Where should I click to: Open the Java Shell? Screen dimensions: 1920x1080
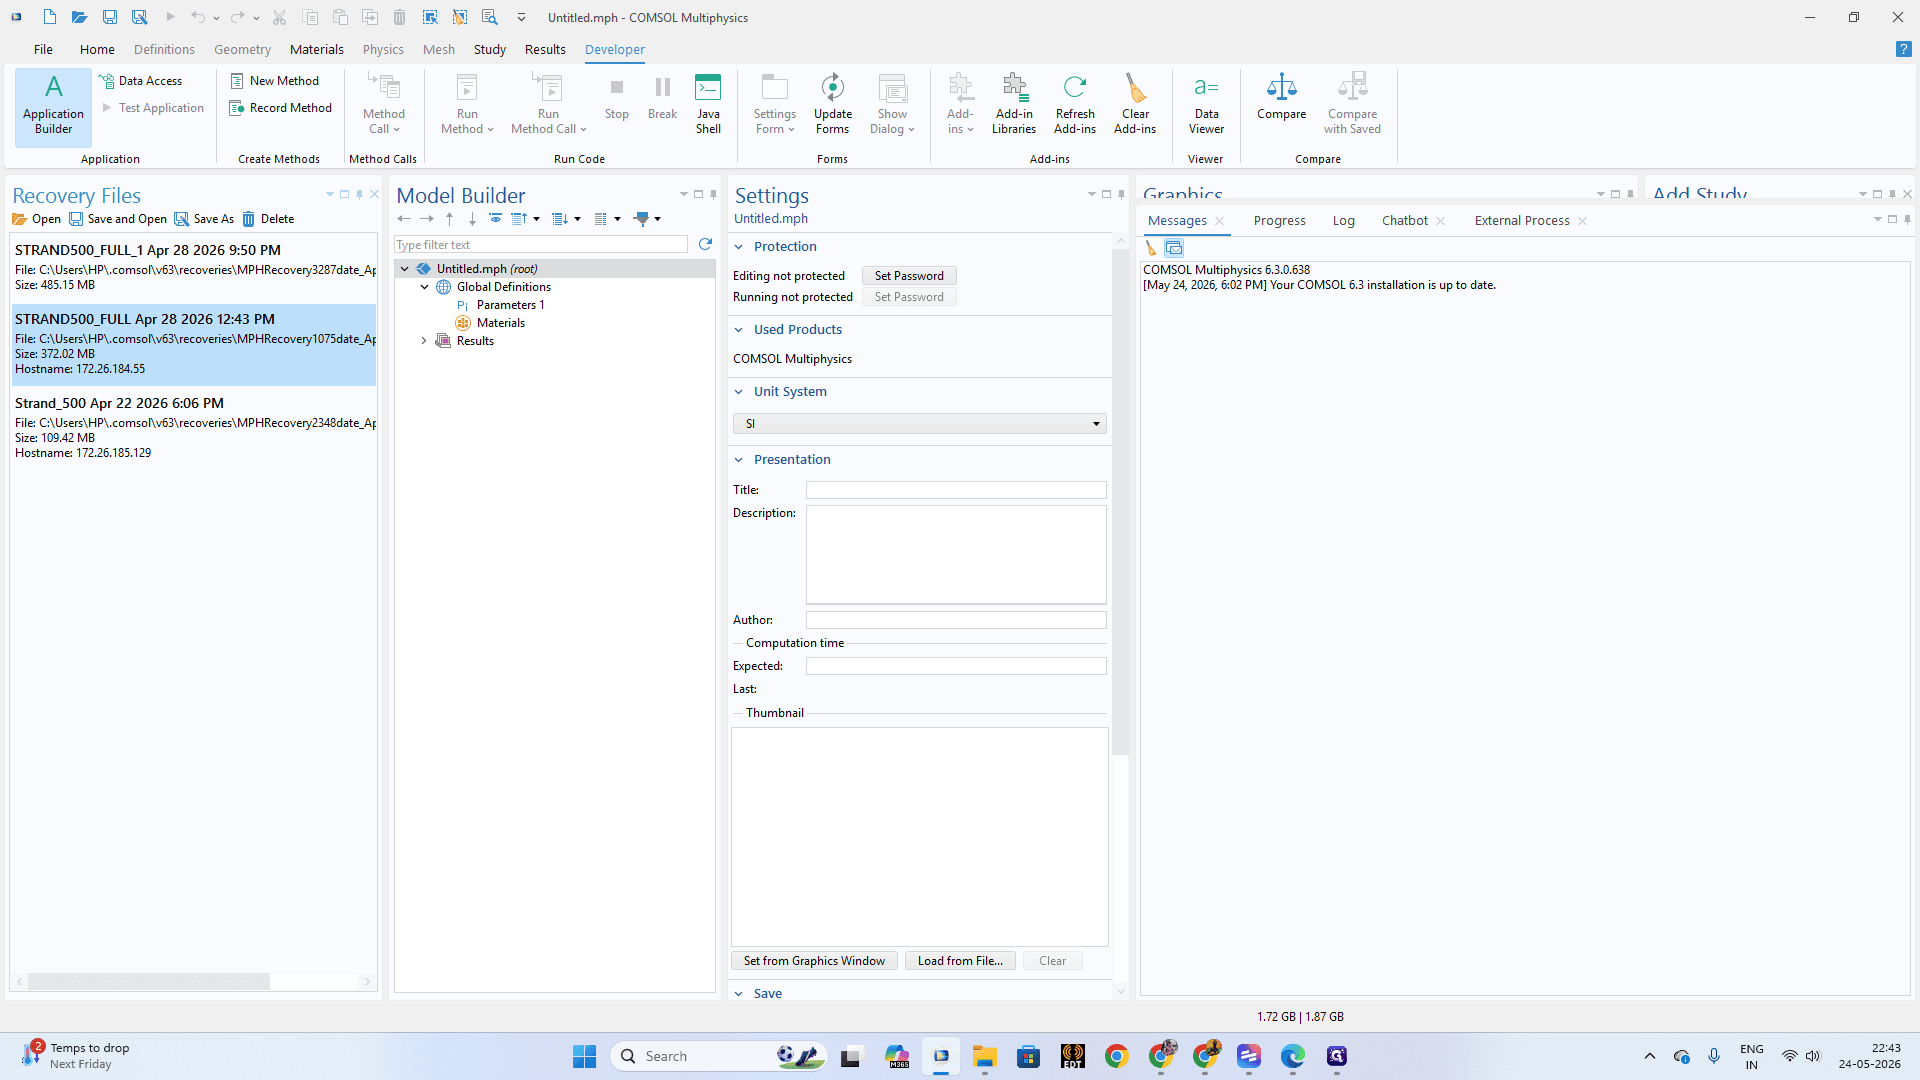[708, 104]
